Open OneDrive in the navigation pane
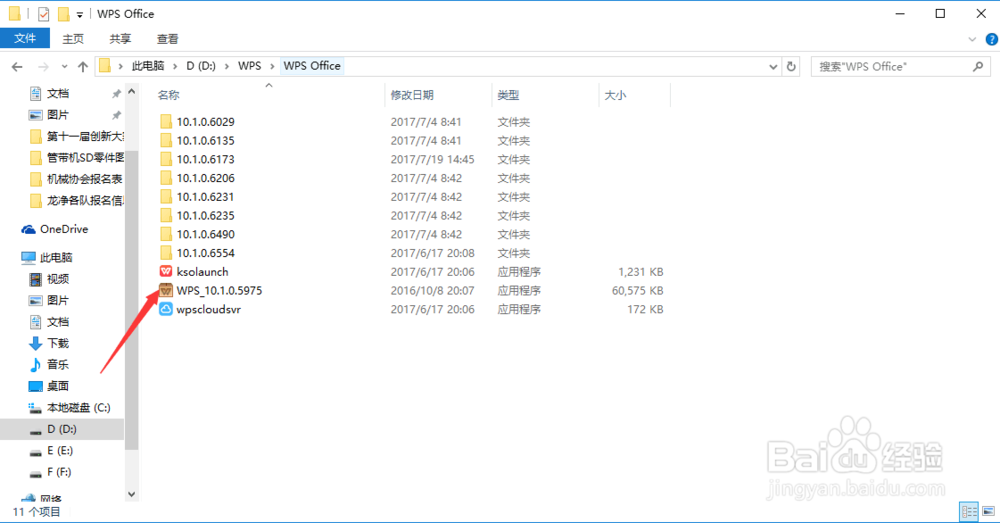 pyautogui.click(x=55, y=229)
